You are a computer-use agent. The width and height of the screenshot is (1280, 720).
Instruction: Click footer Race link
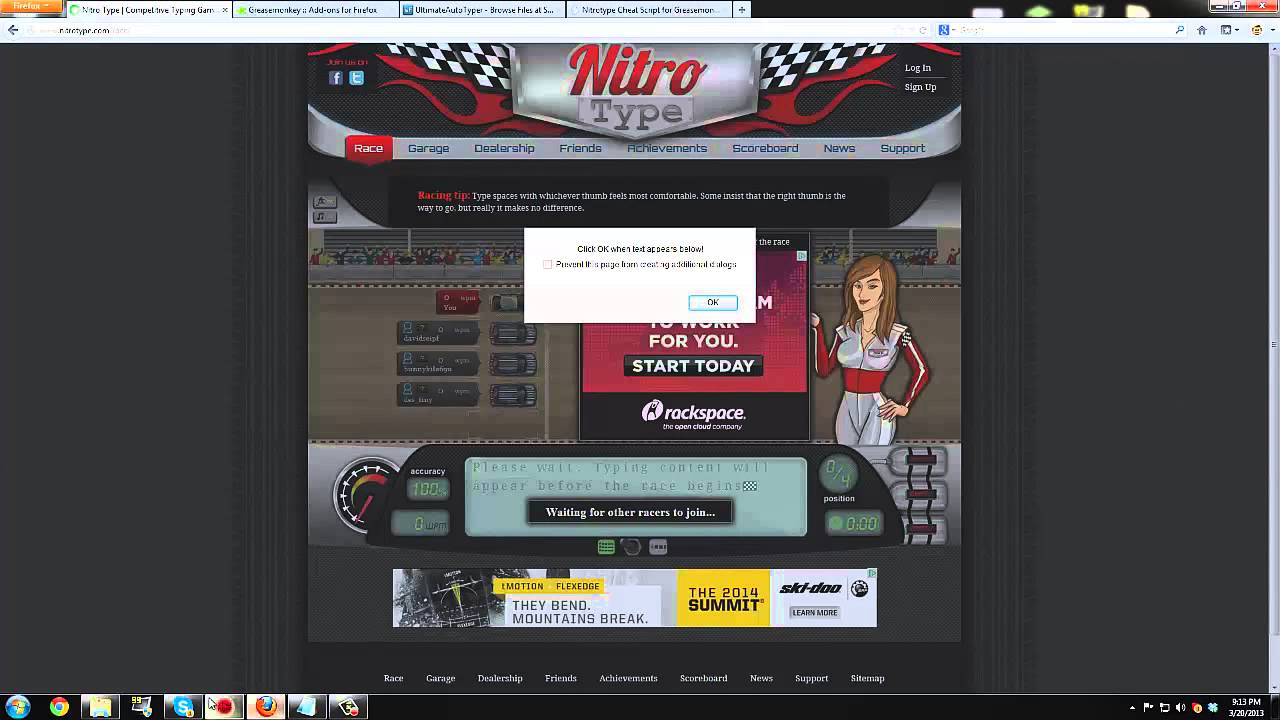click(393, 678)
